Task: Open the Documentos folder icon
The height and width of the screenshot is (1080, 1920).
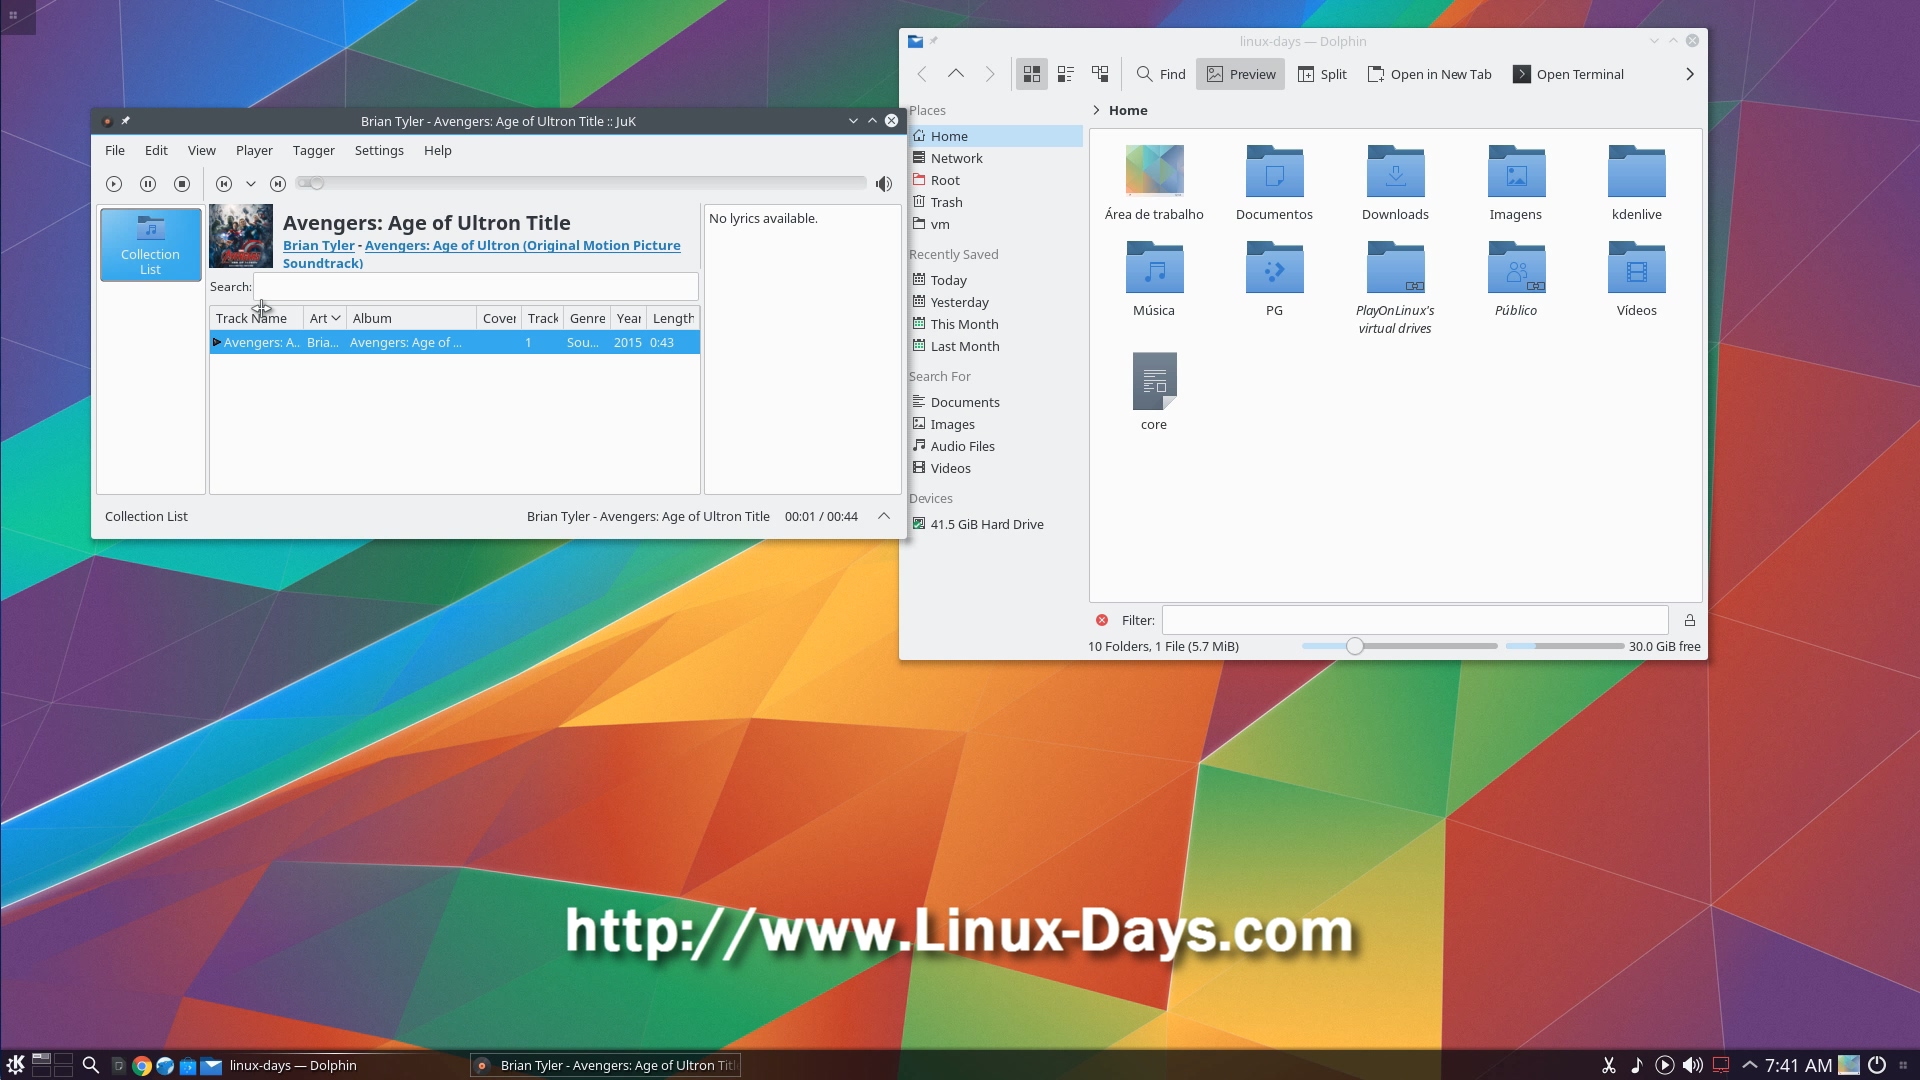Action: [1275, 172]
